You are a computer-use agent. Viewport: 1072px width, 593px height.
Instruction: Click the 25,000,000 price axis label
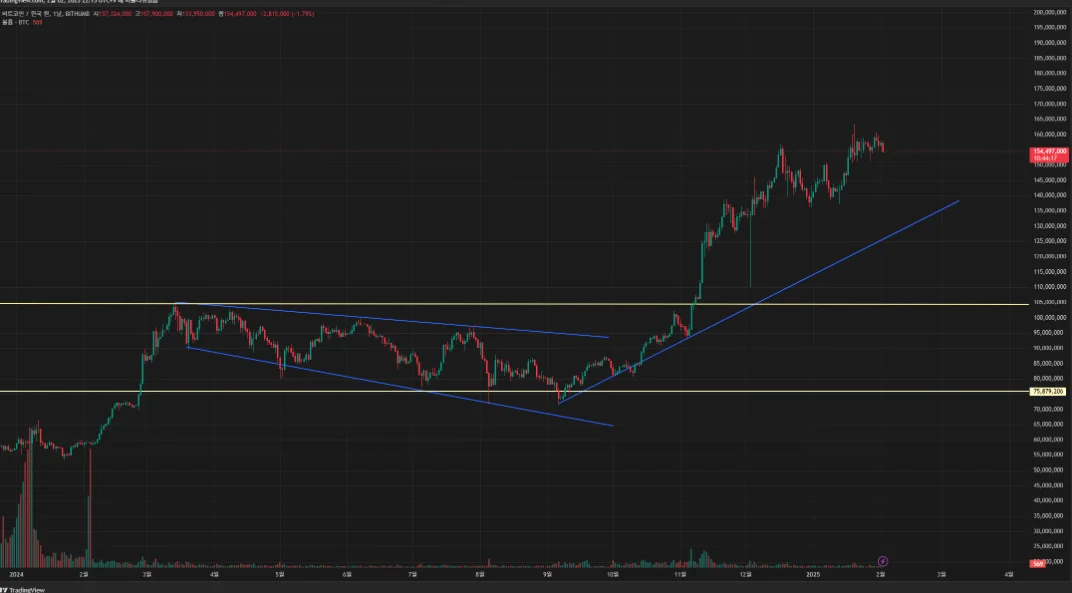pos(1050,546)
